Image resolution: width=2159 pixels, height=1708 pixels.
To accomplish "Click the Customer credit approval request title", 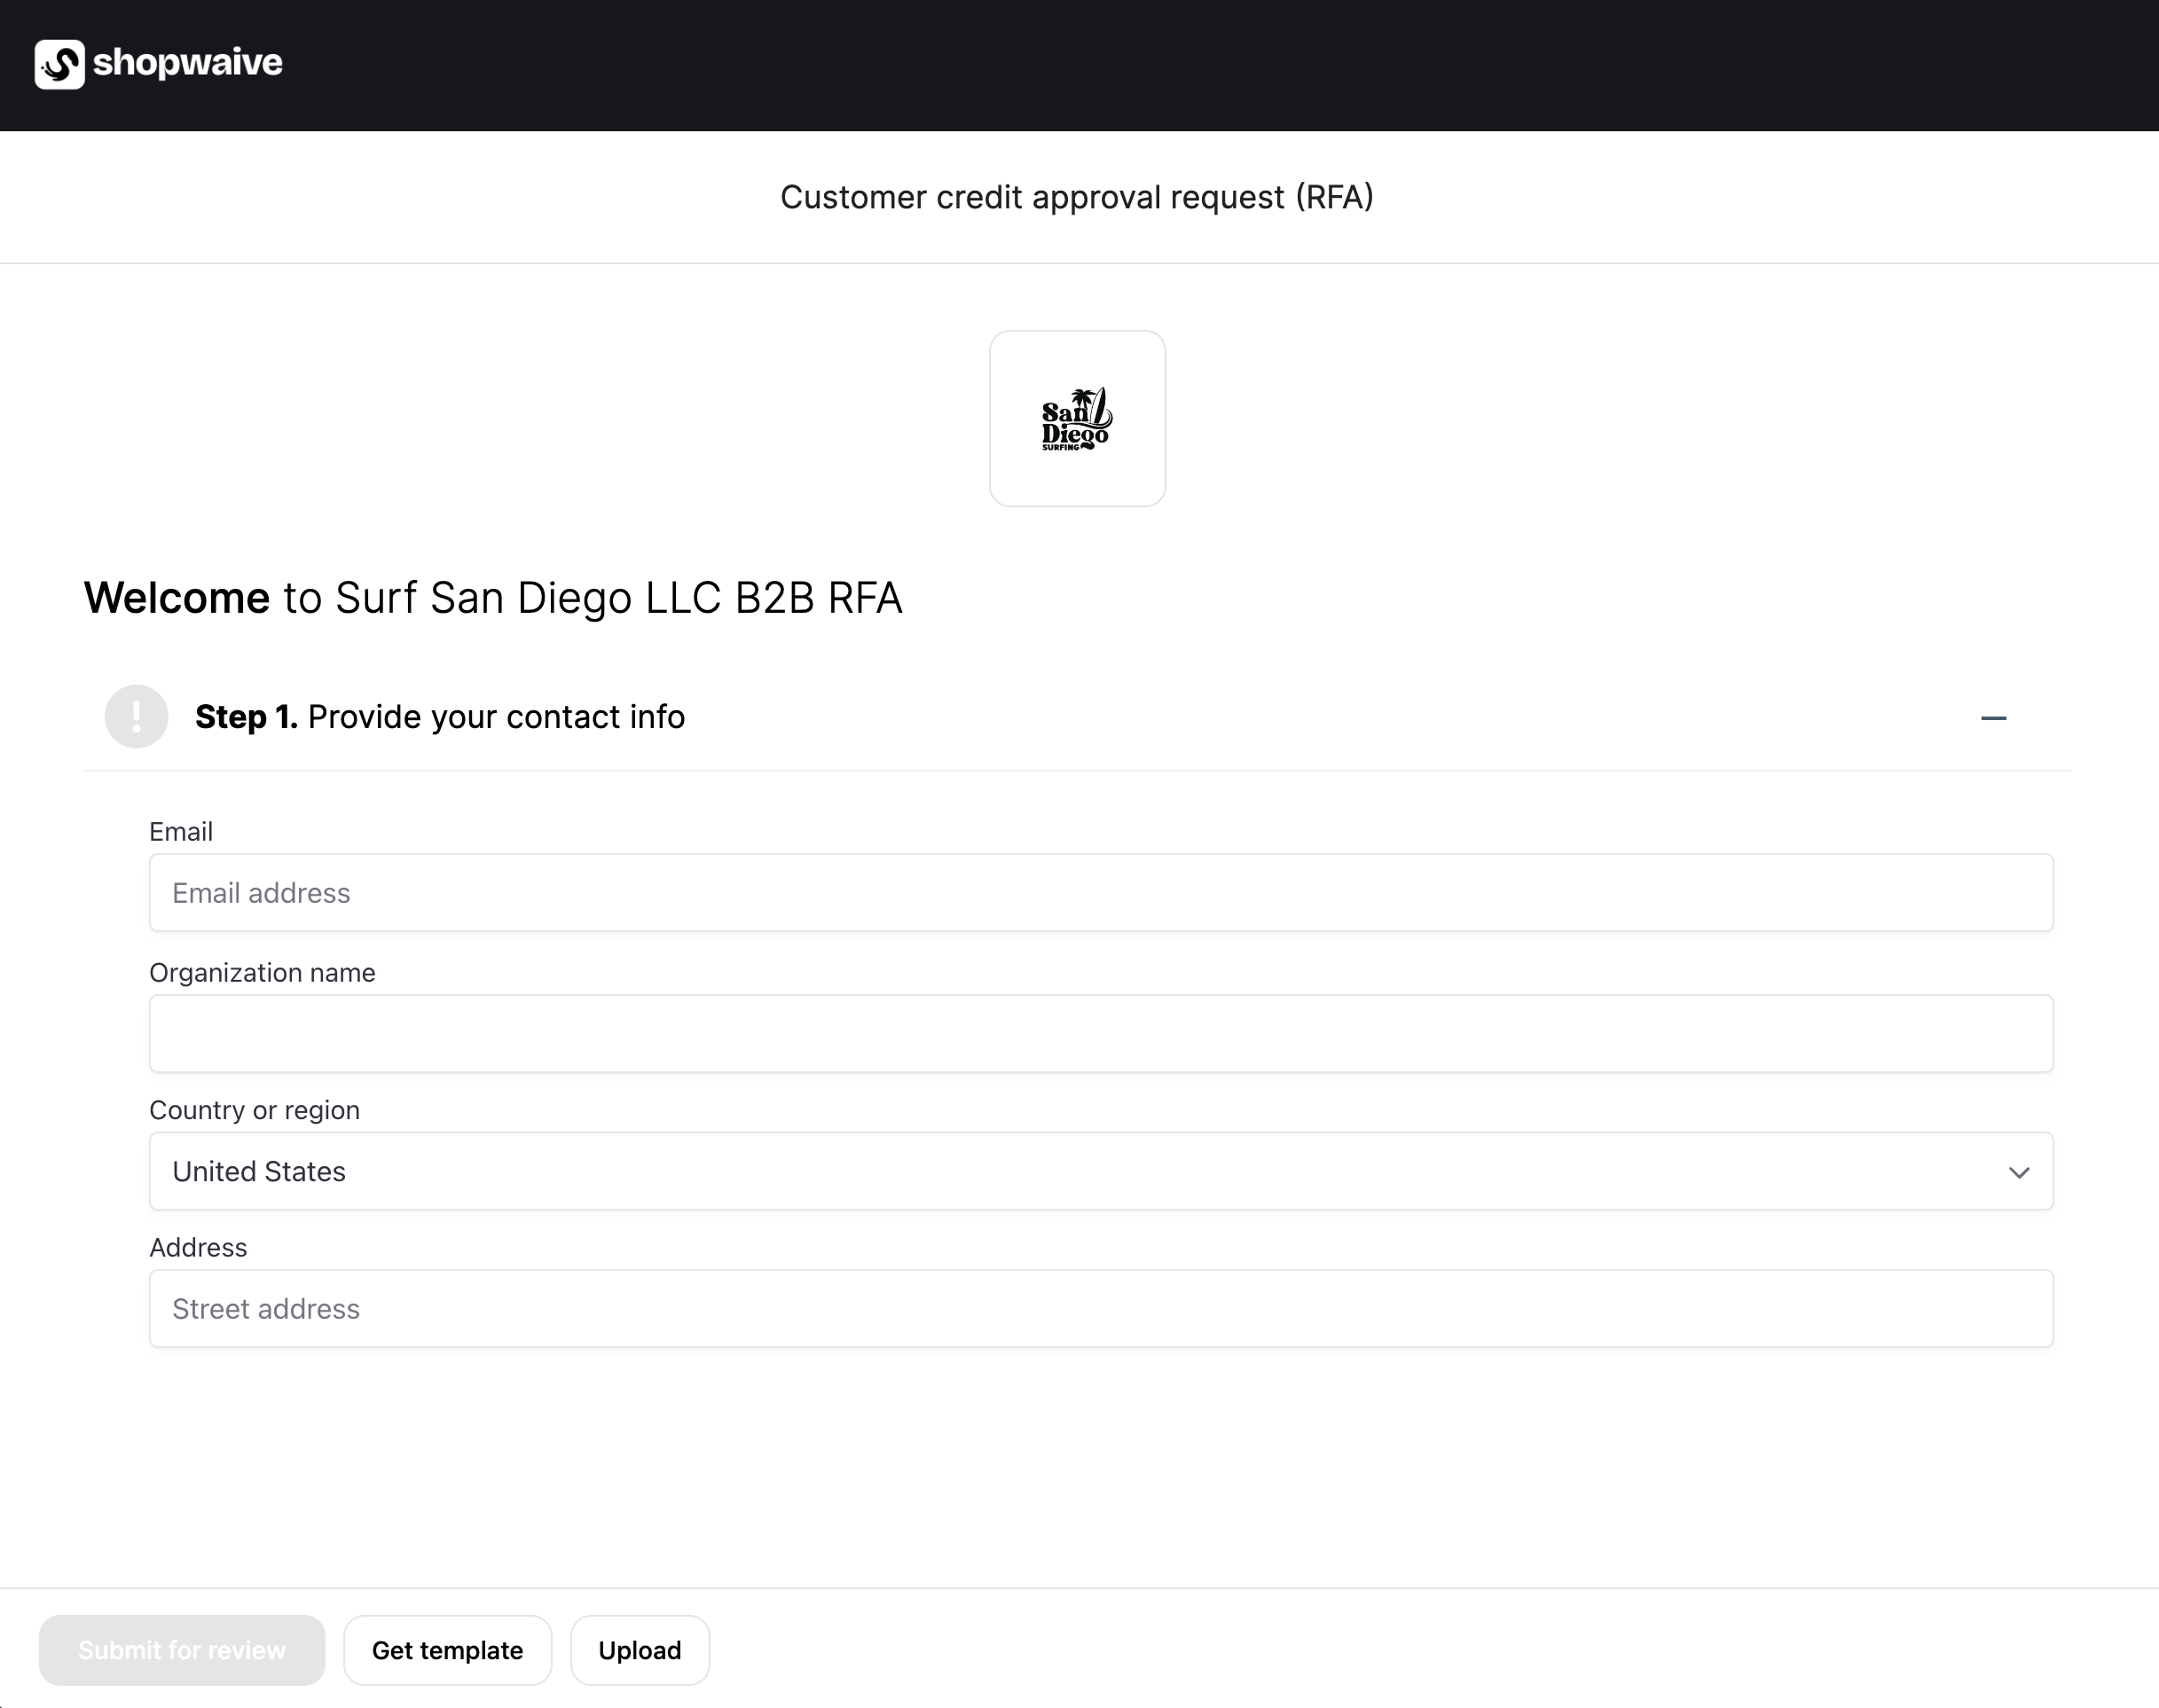I will [1077, 198].
